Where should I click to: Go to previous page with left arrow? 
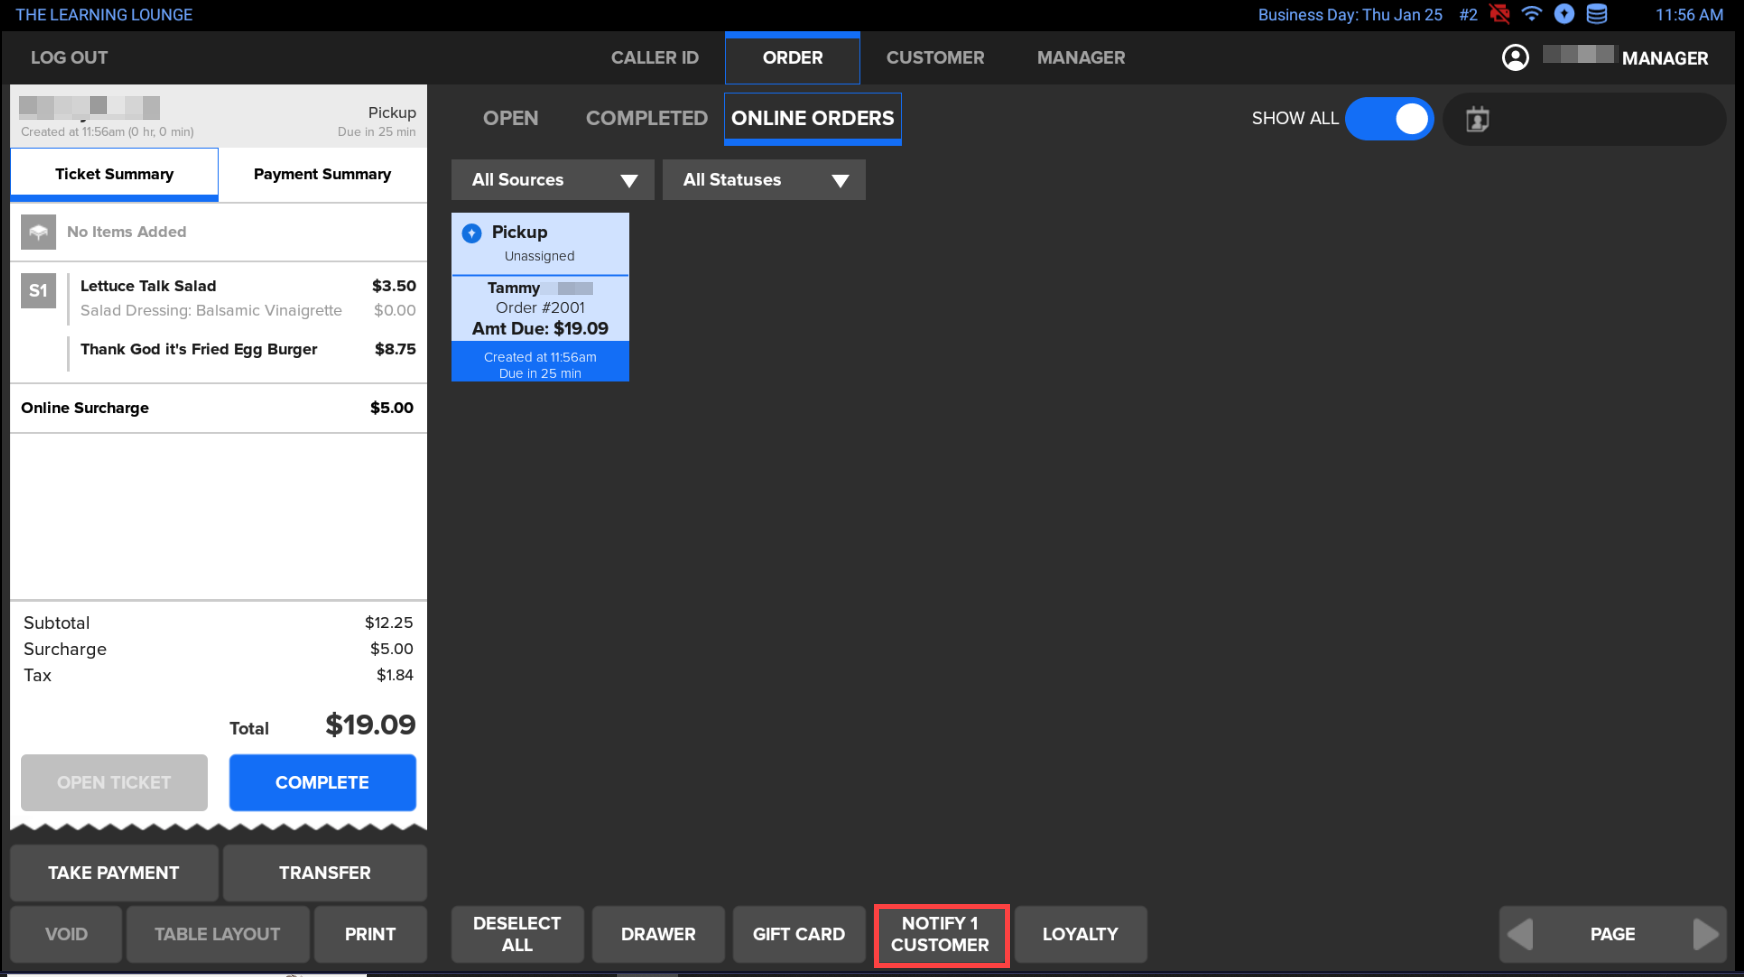(1520, 934)
